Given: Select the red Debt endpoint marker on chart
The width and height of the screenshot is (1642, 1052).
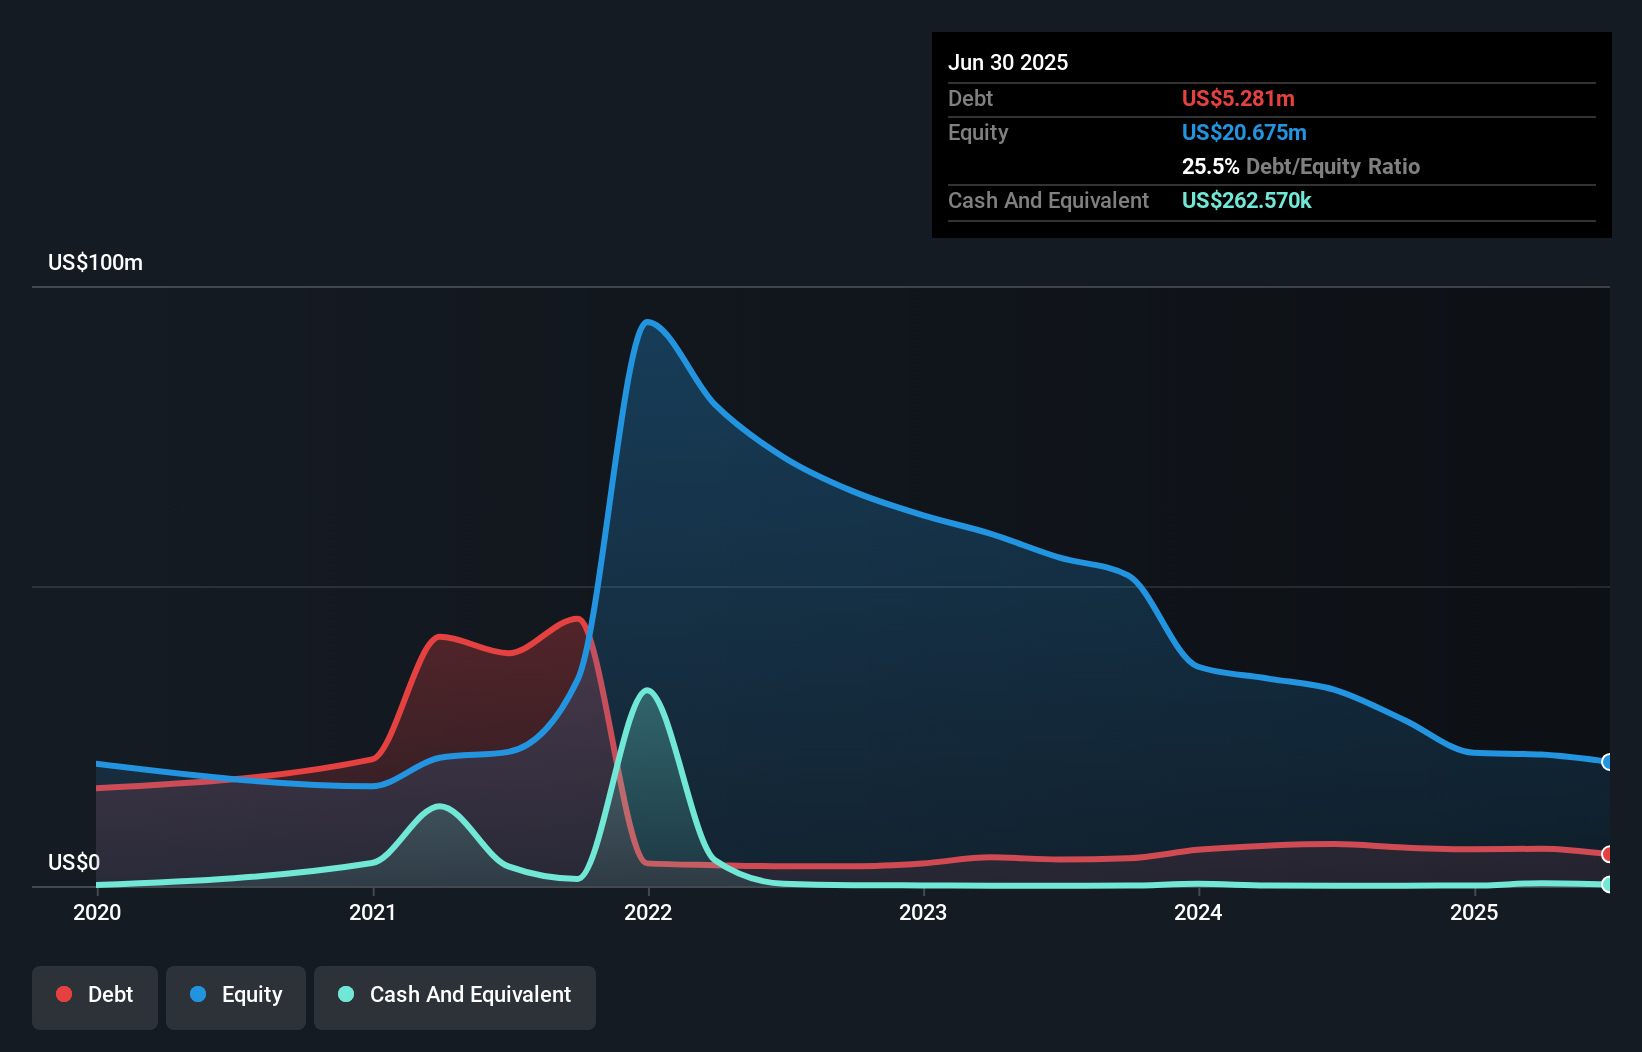Looking at the screenshot, I should pos(1608,855).
